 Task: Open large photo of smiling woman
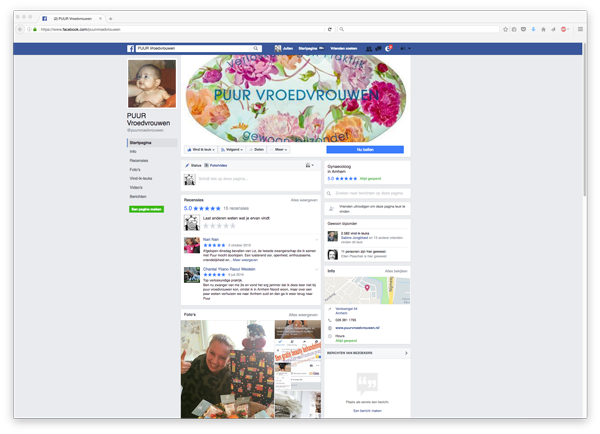tap(228, 369)
